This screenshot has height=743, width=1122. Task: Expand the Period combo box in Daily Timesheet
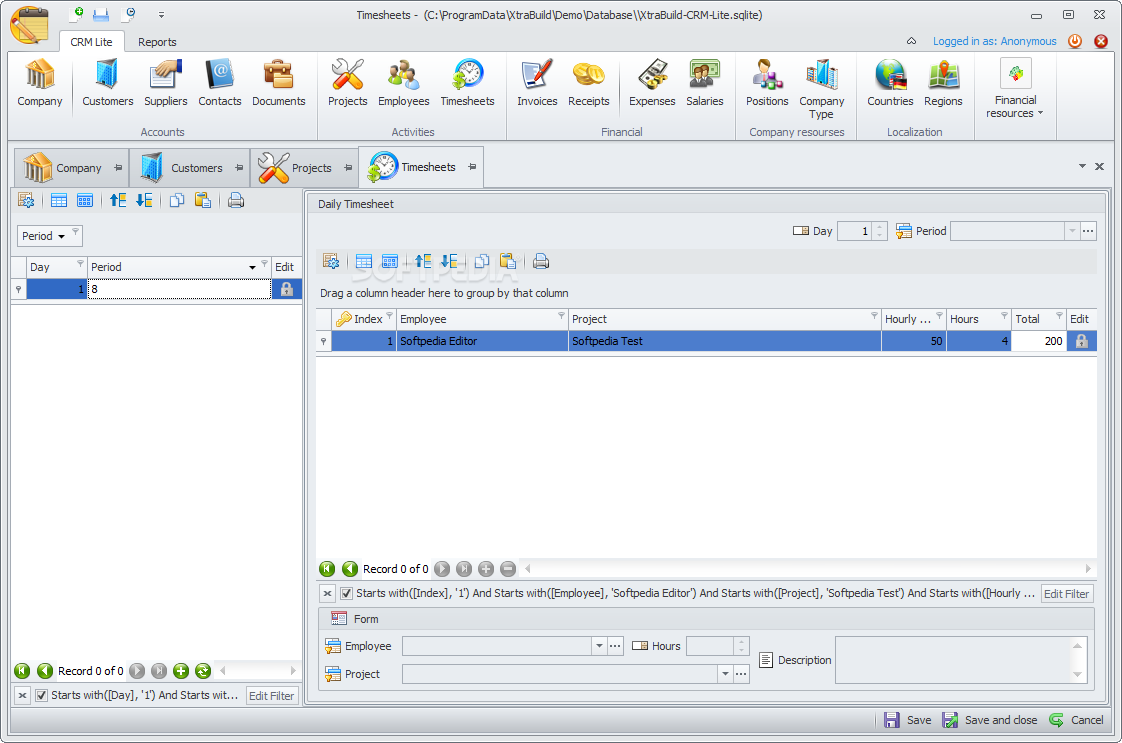pos(1072,231)
